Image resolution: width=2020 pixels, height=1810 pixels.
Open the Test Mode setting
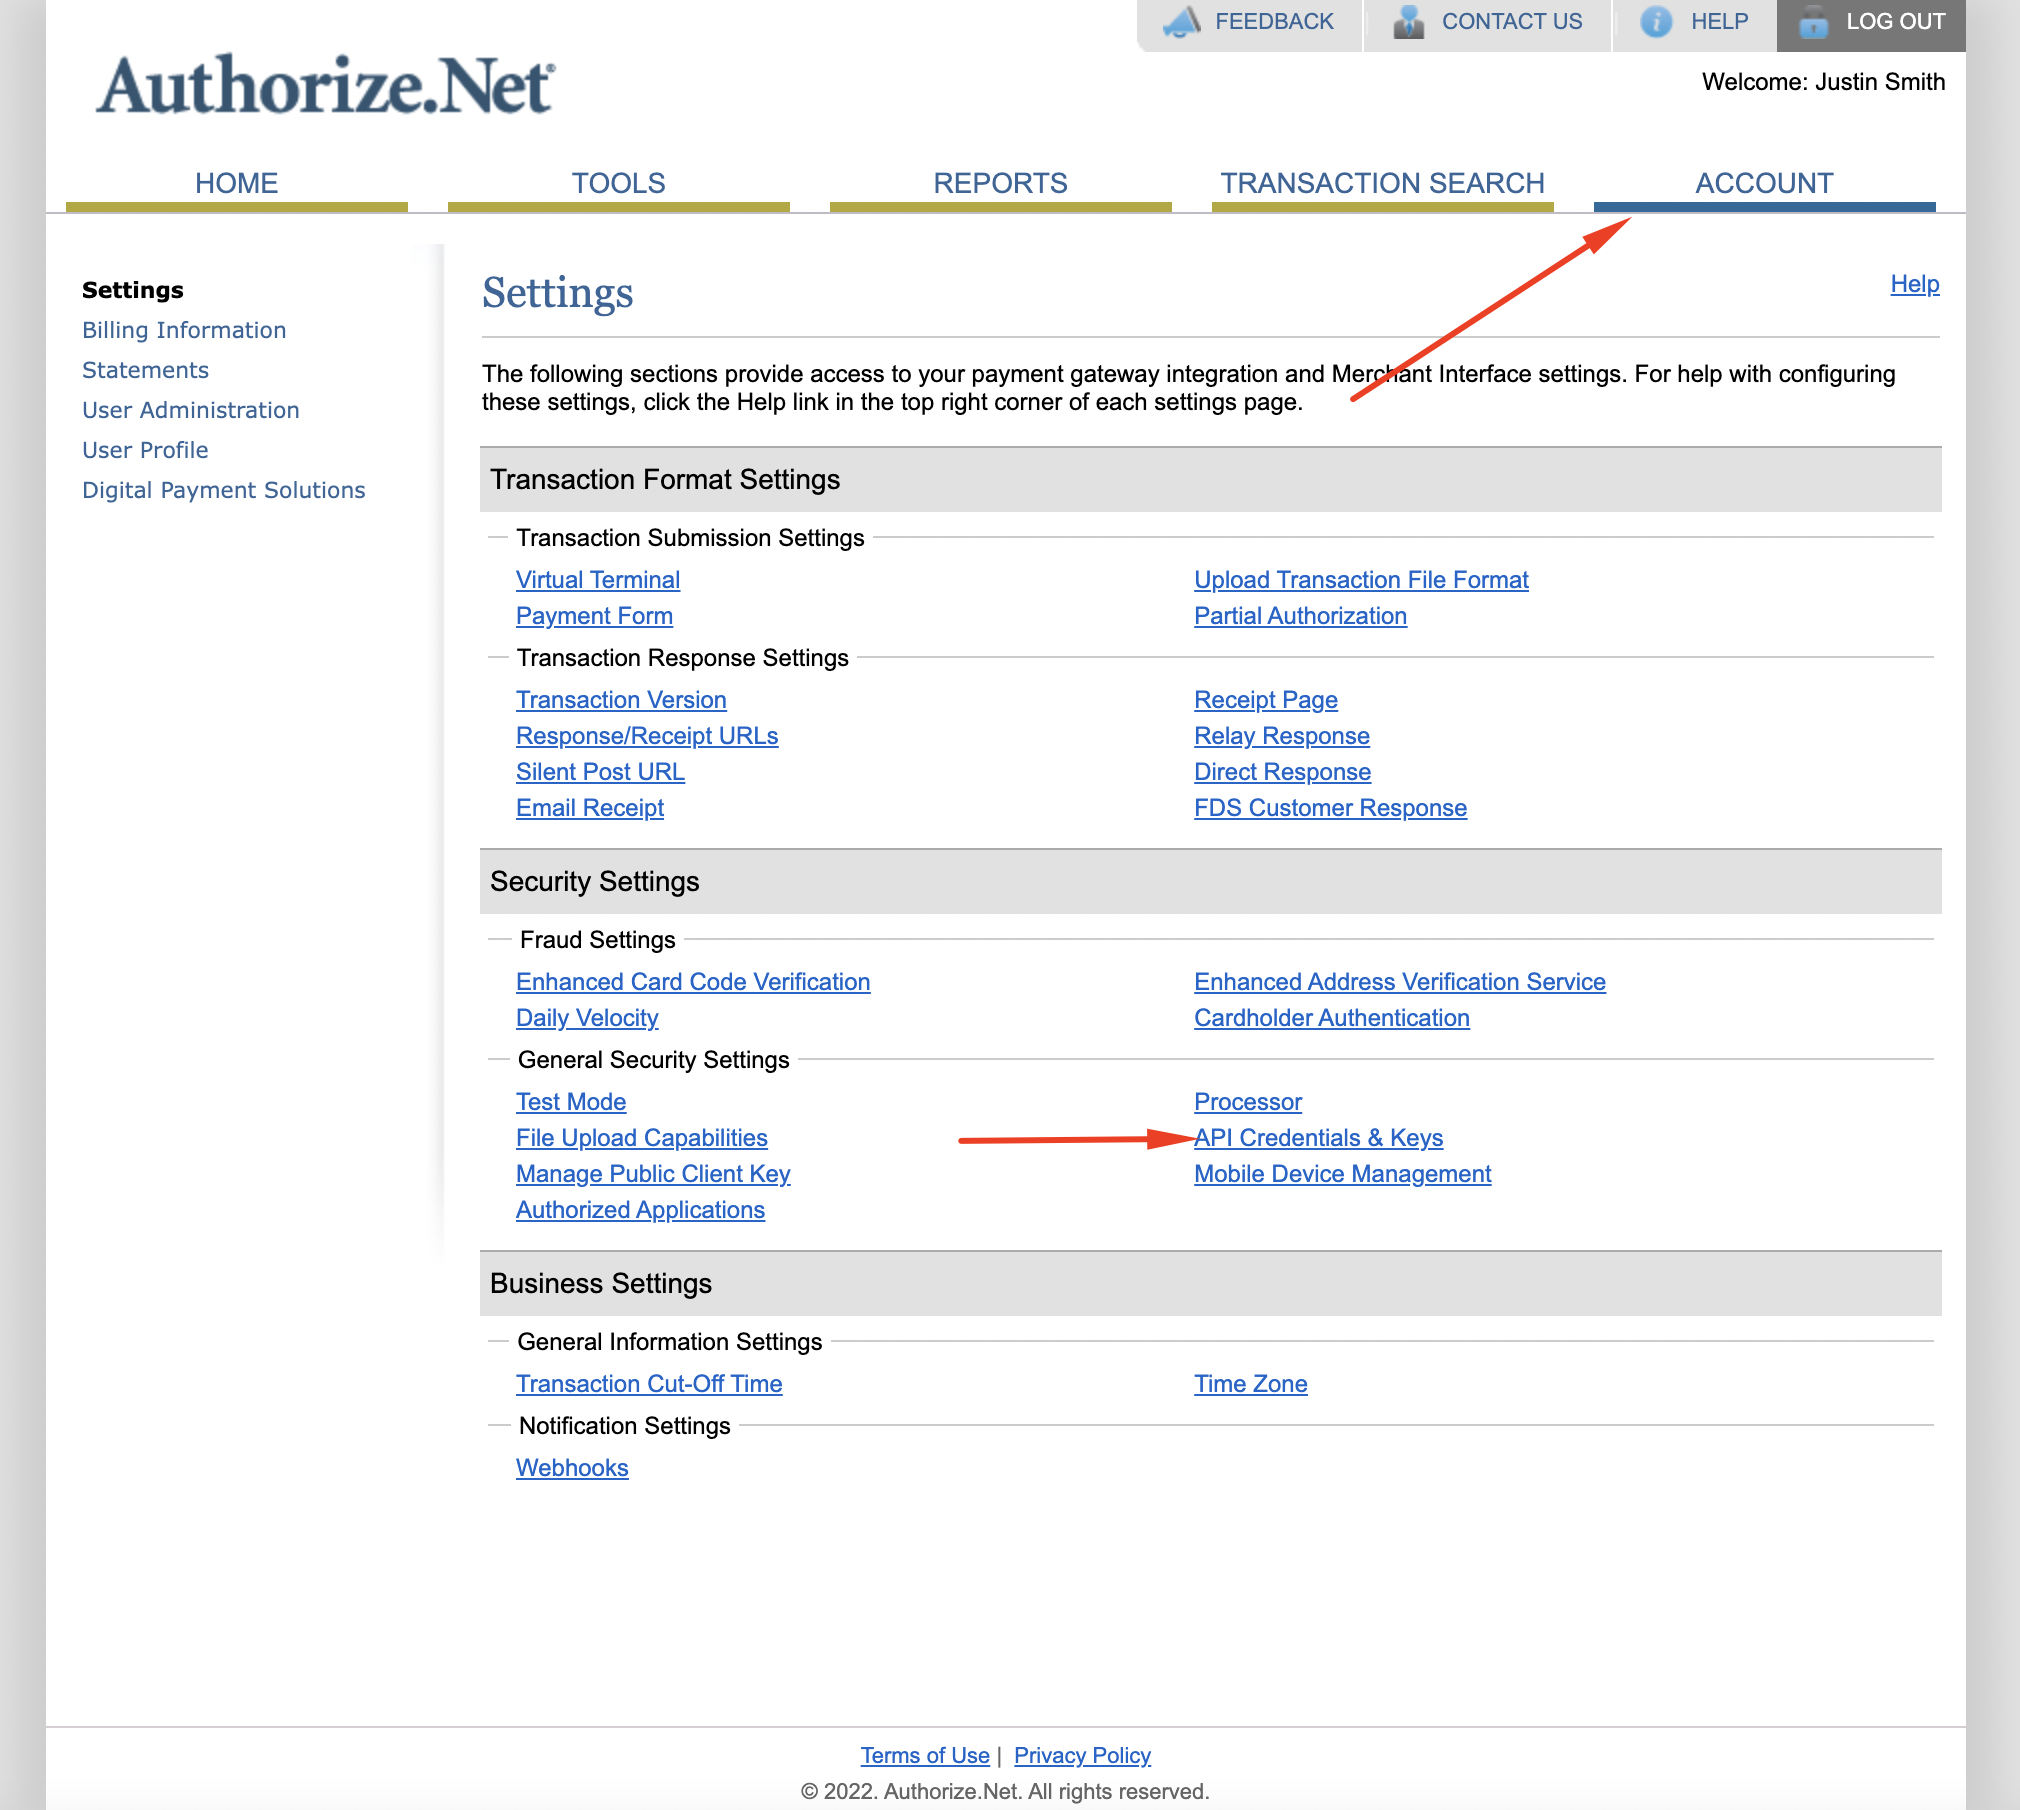tap(570, 1102)
